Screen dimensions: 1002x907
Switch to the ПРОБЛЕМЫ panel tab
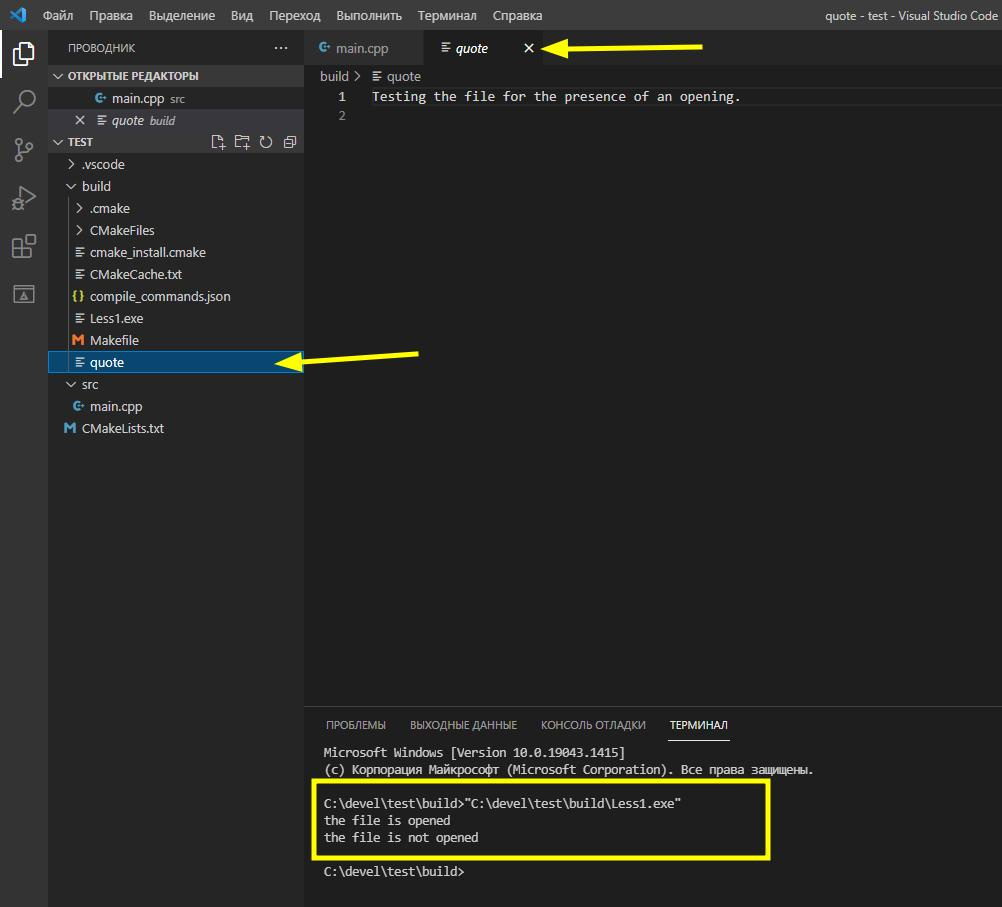tap(355, 725)
